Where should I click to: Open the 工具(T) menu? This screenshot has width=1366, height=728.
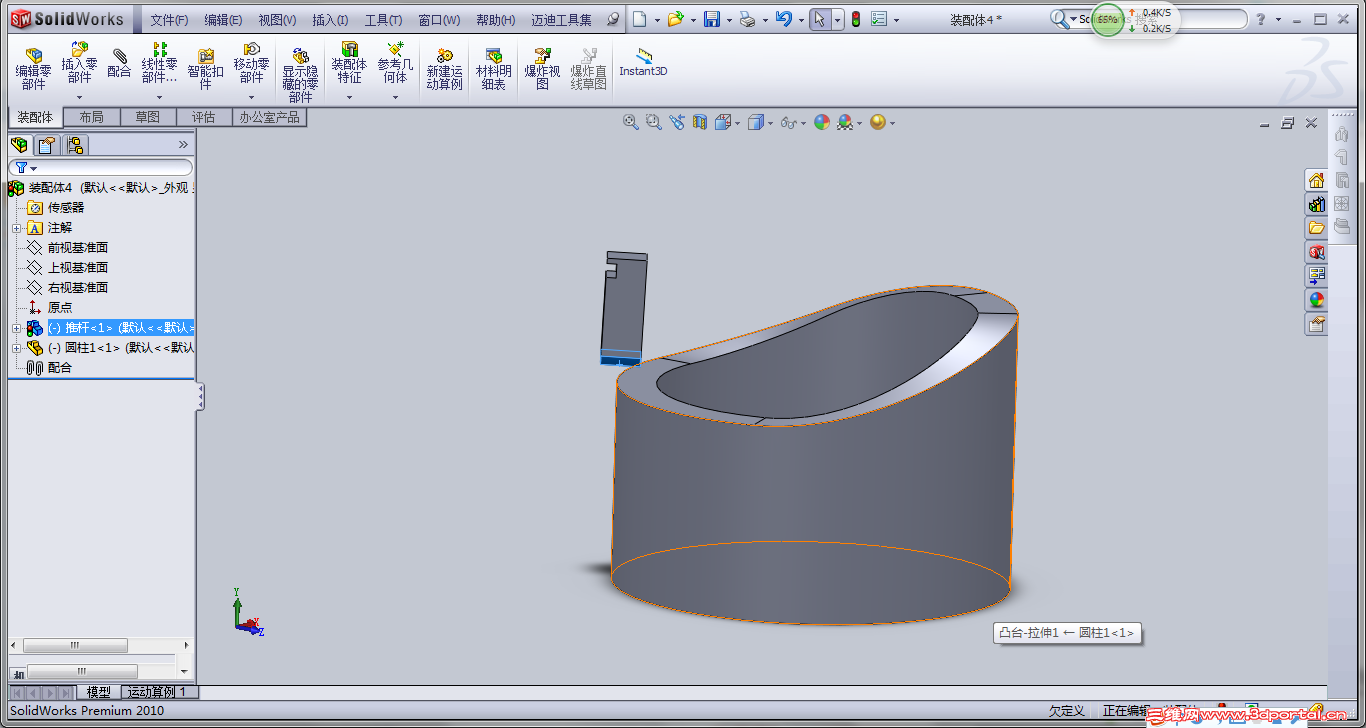[x=383, y=20]
